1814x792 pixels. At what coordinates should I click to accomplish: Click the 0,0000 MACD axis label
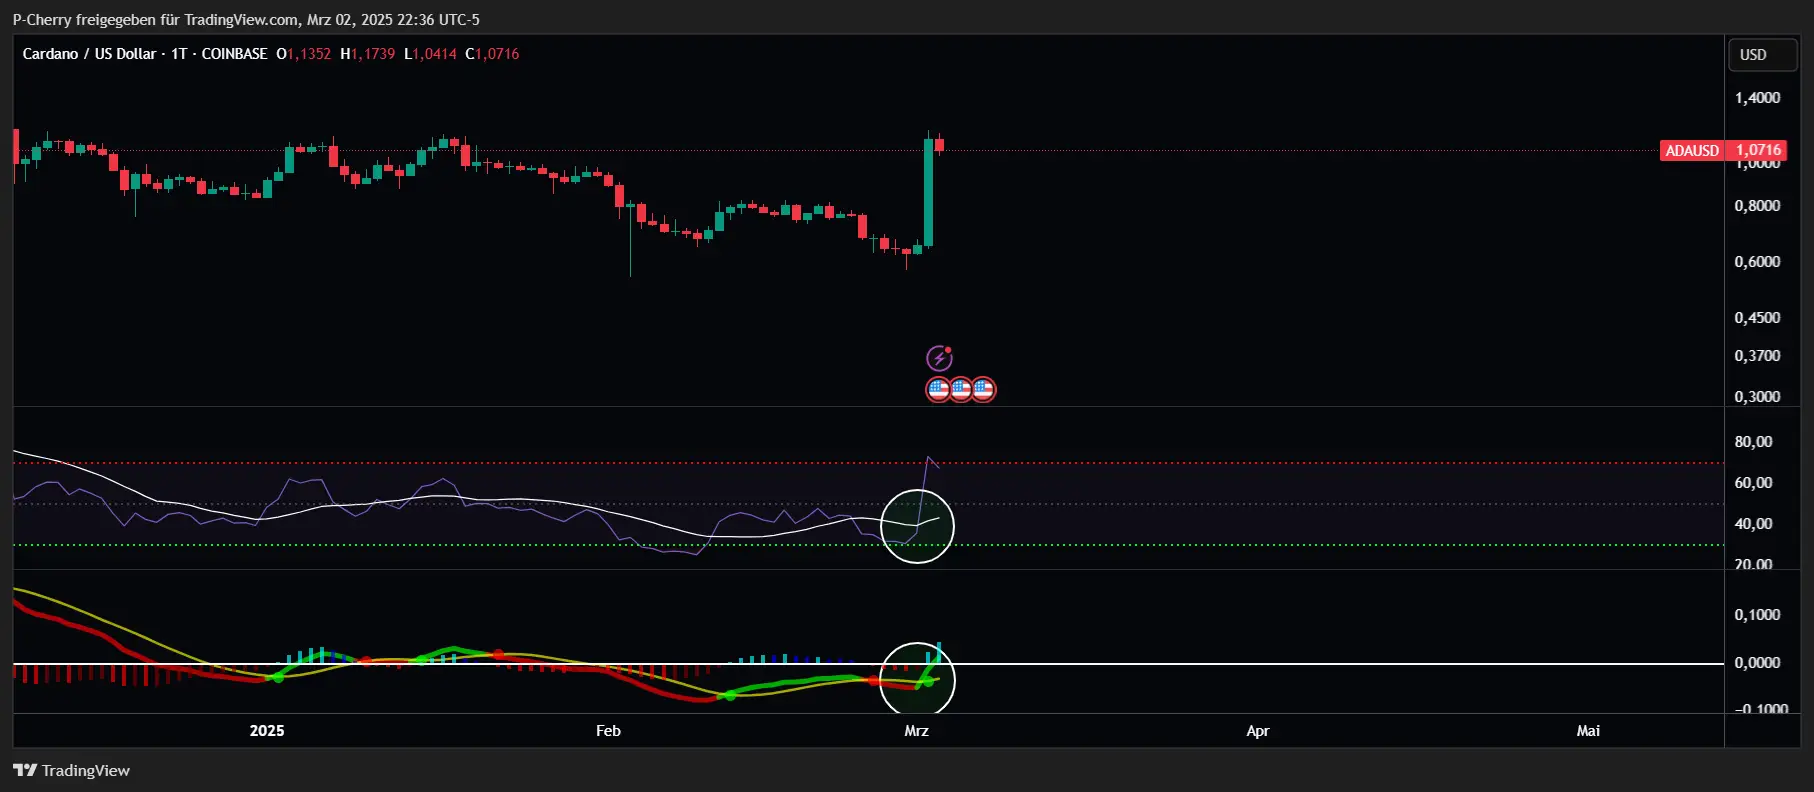pyautogui.click(x=1757, y=663)
